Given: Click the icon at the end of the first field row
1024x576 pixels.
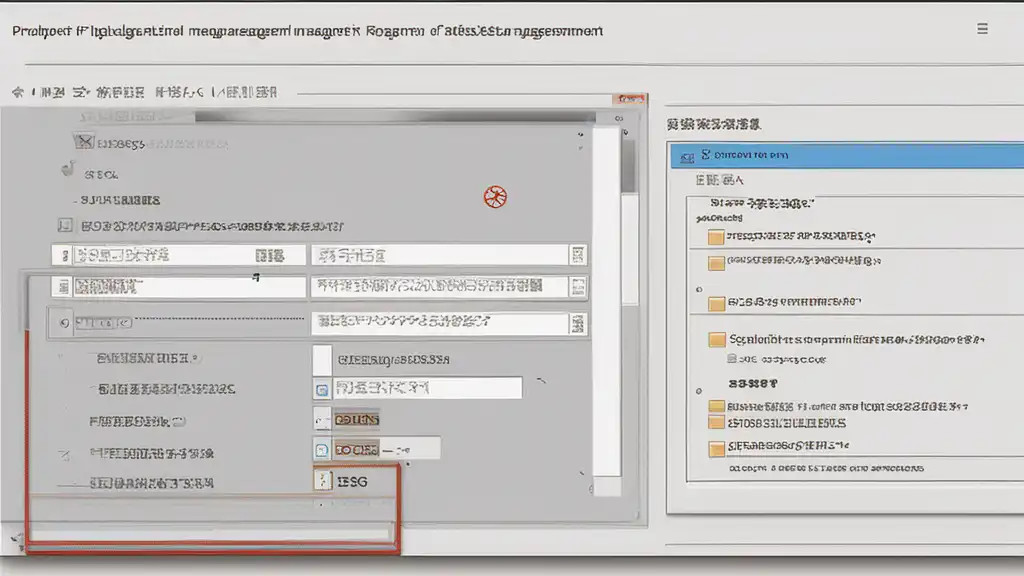Looking at the screenshot, I should (x=578, y=255).
